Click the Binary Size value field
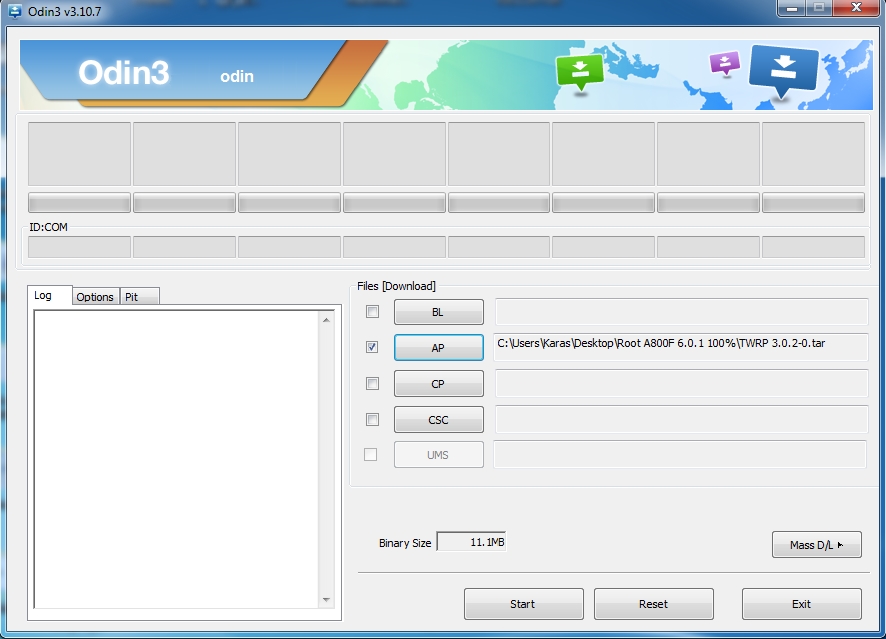886x639 pixels. tap(471, 542)
